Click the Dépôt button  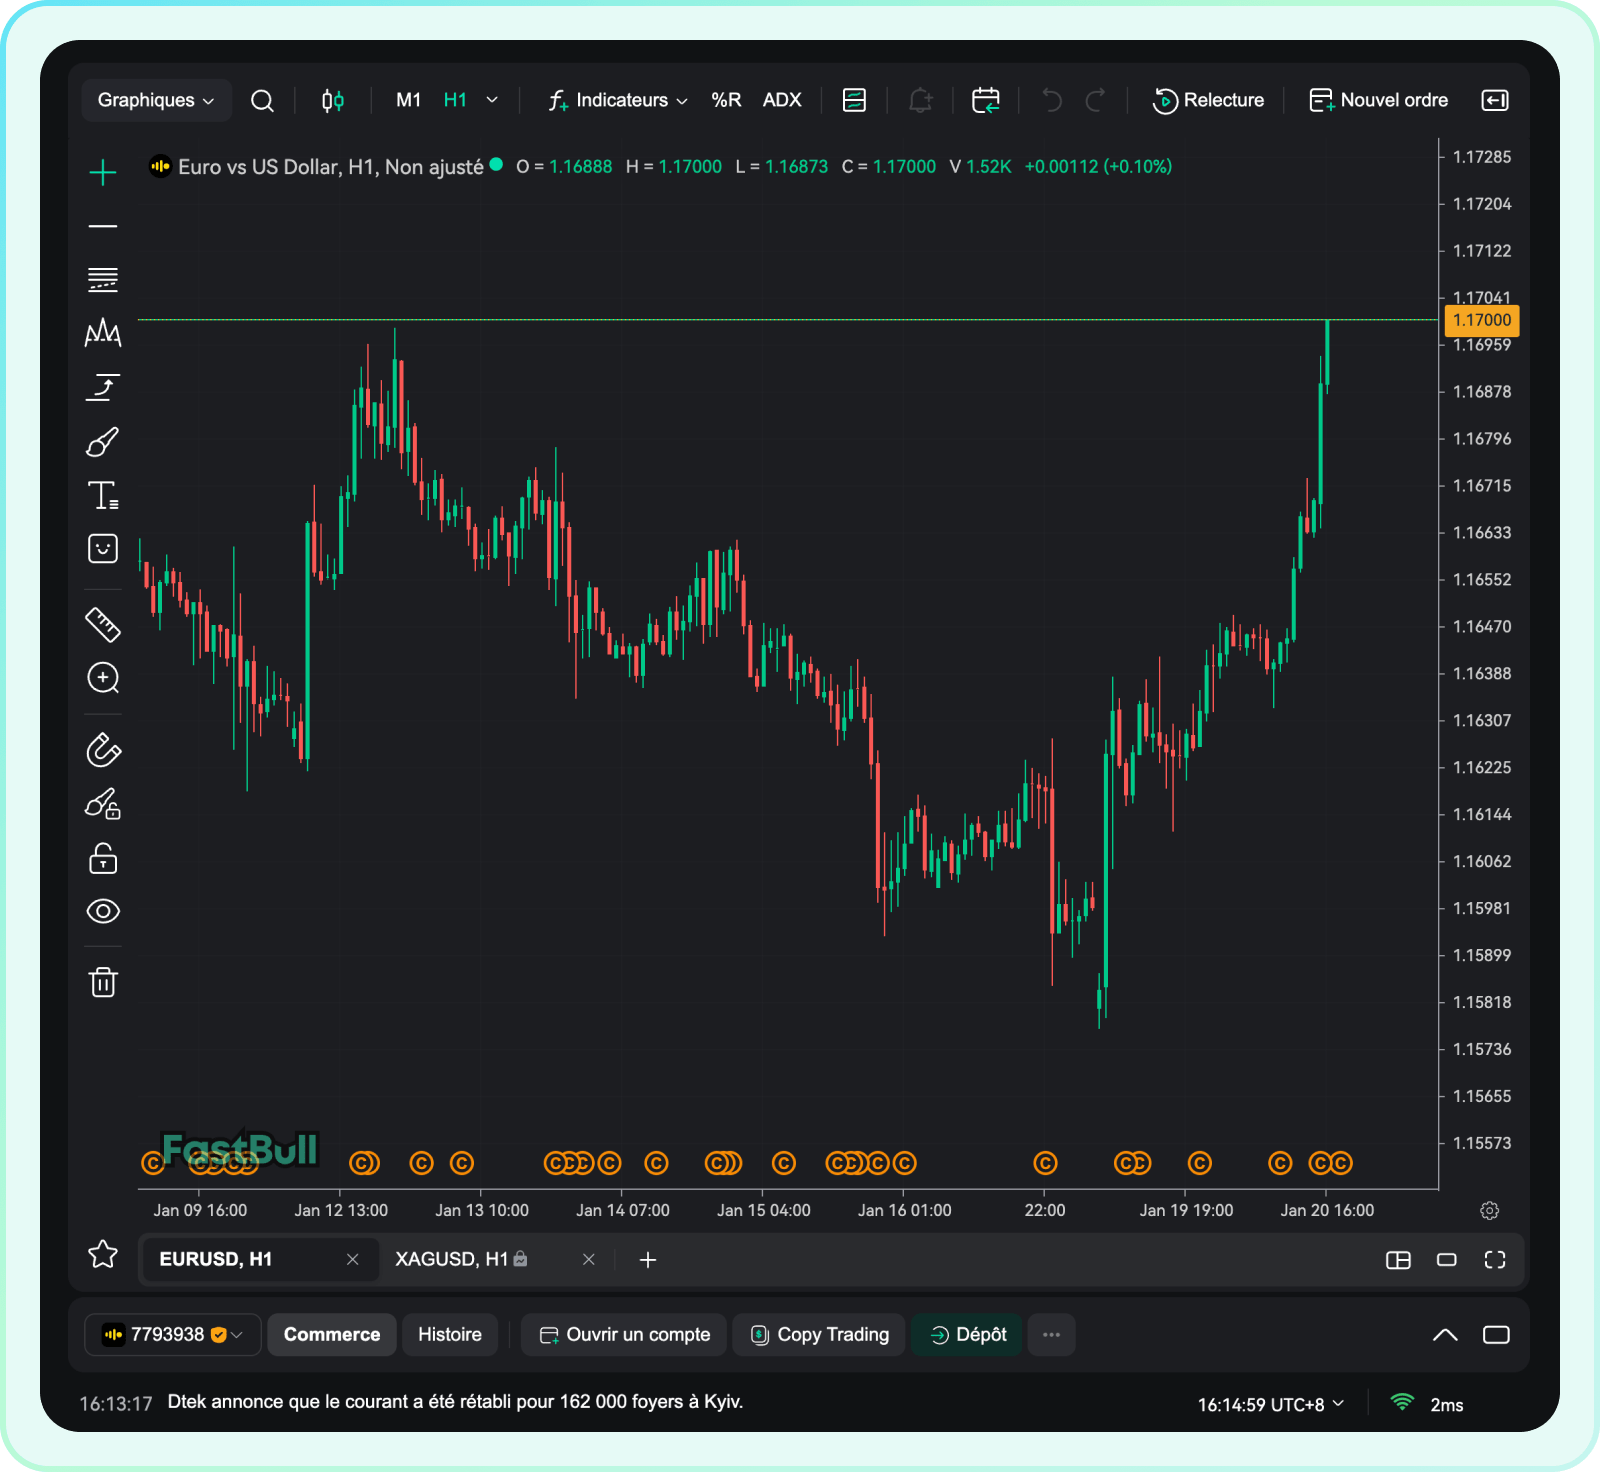coord(967,1335)
